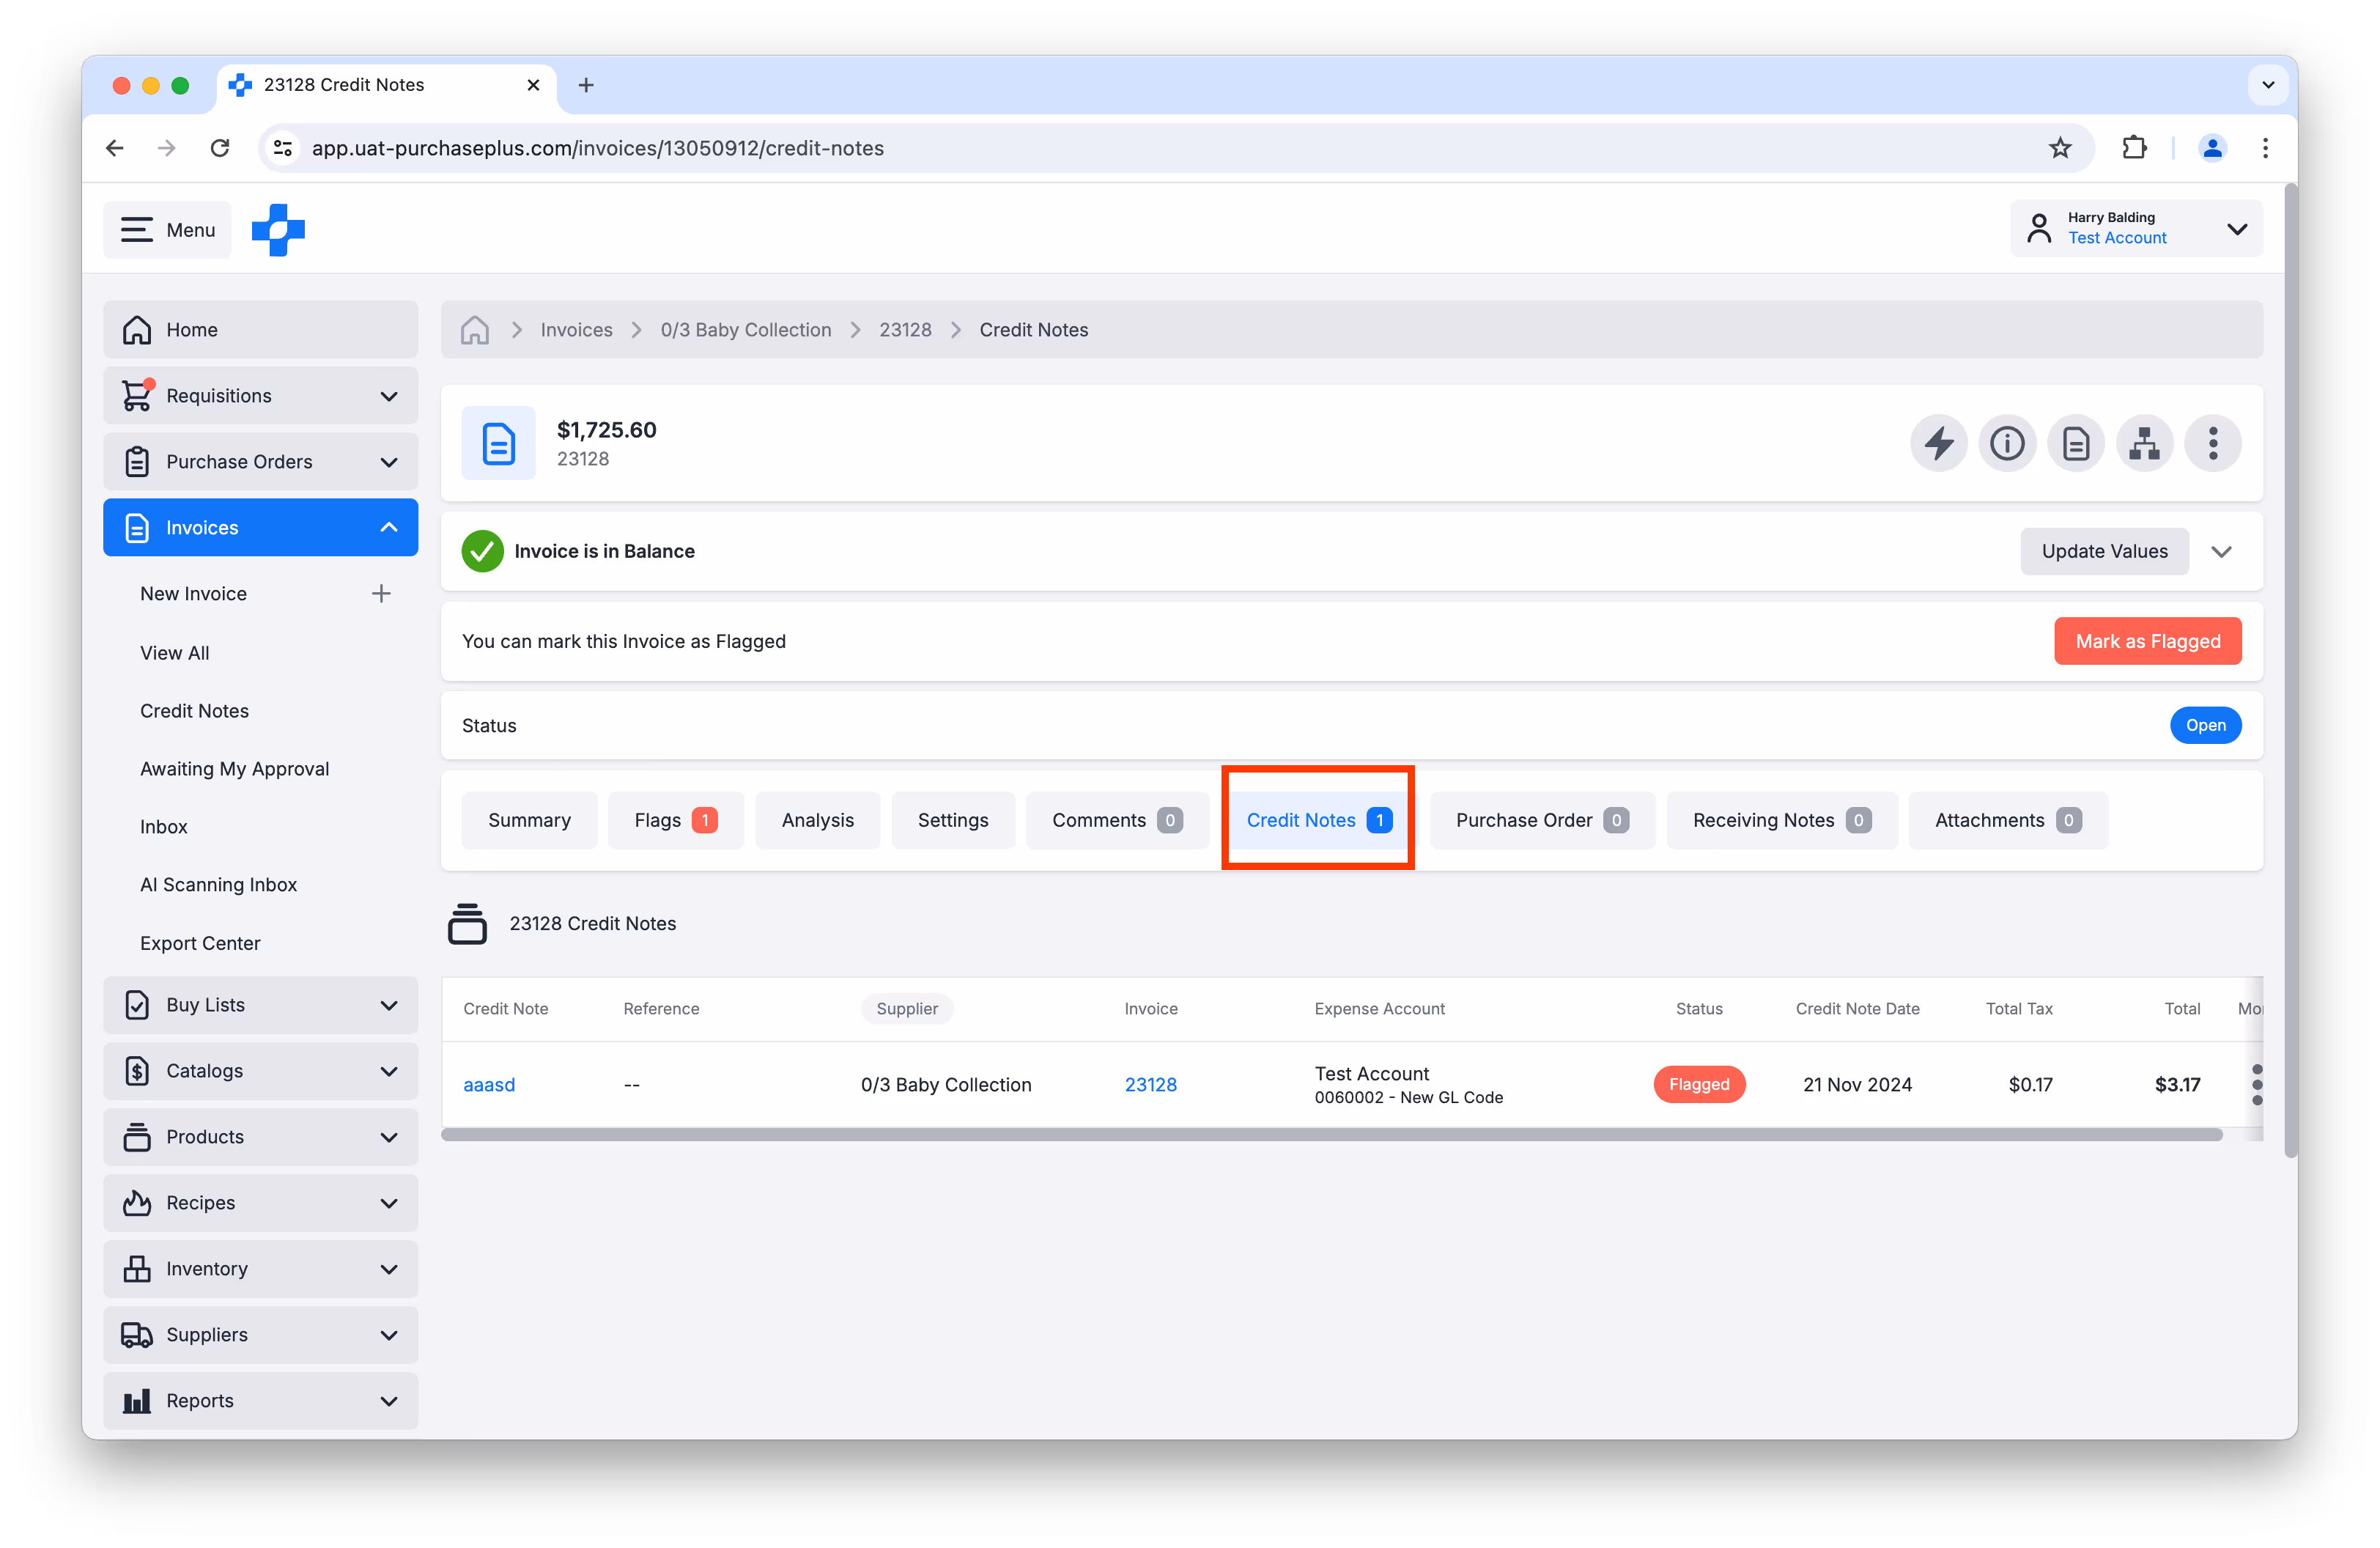Switch to the Flags tab
The width and height of the screenshot is (2380, 1548).
coord(675,820)
